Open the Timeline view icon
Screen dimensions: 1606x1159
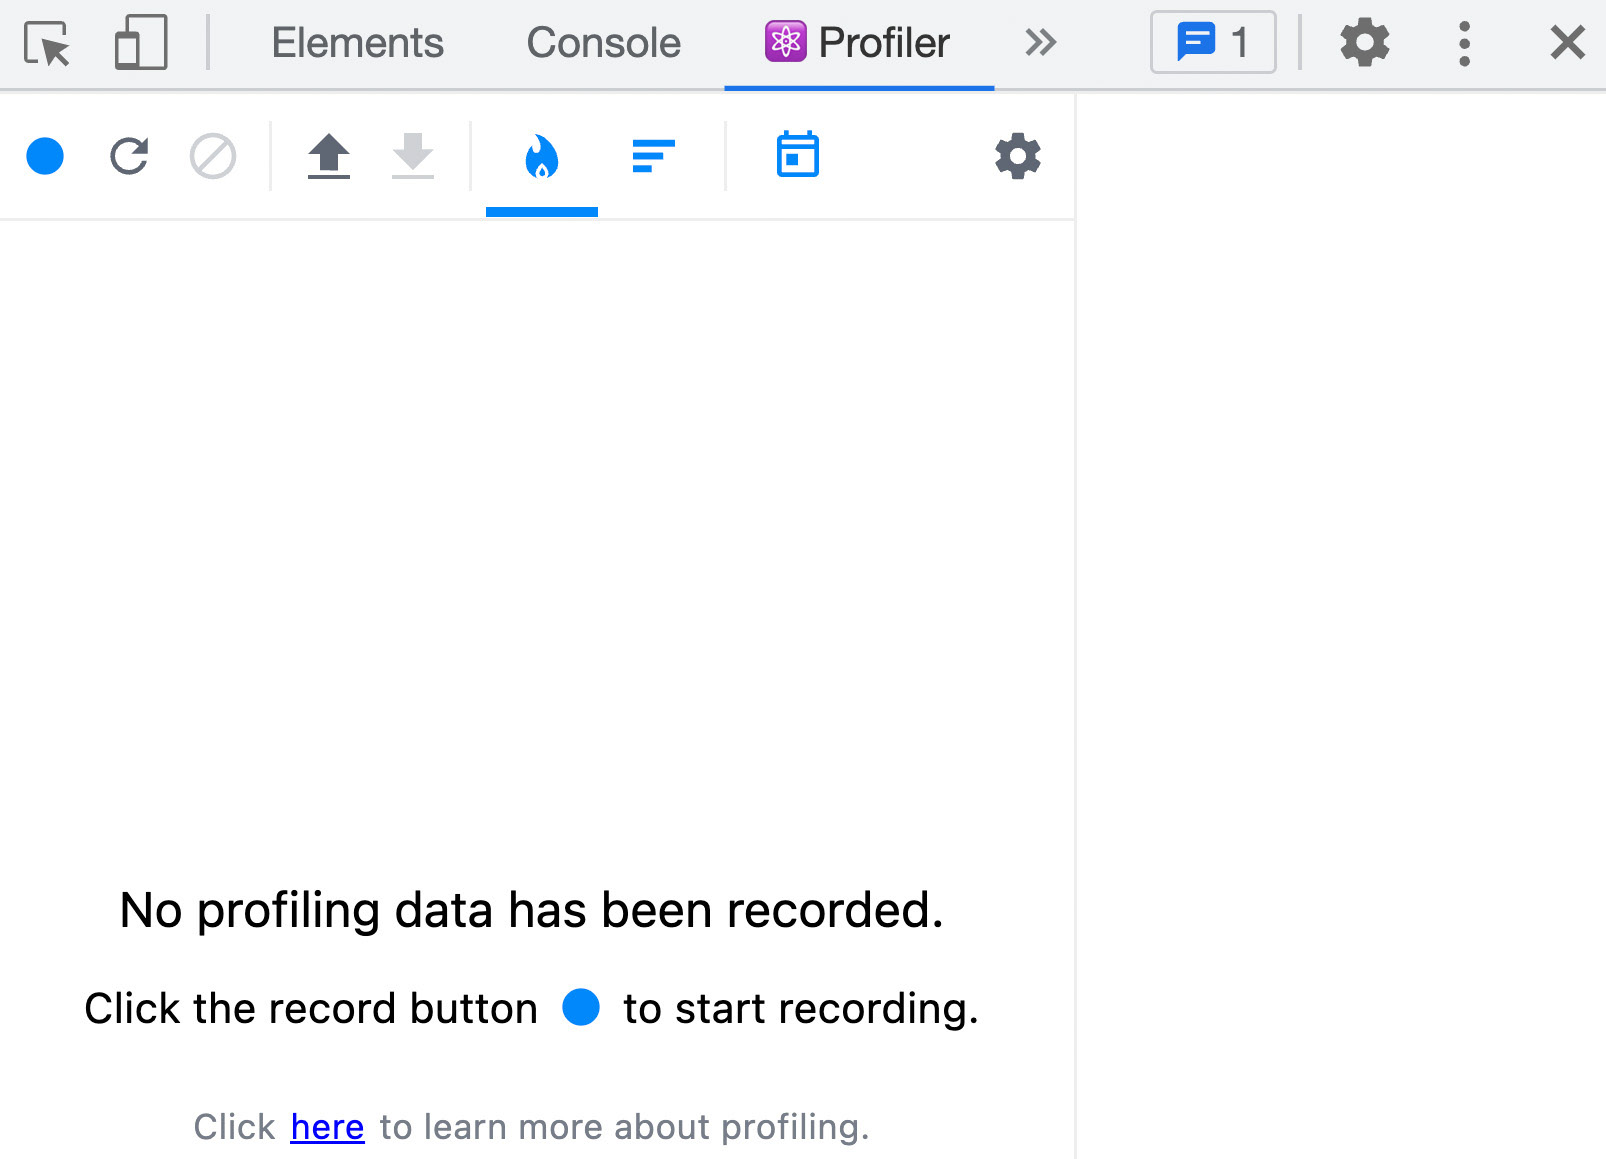pyautogui.click(x=795, y=156)
